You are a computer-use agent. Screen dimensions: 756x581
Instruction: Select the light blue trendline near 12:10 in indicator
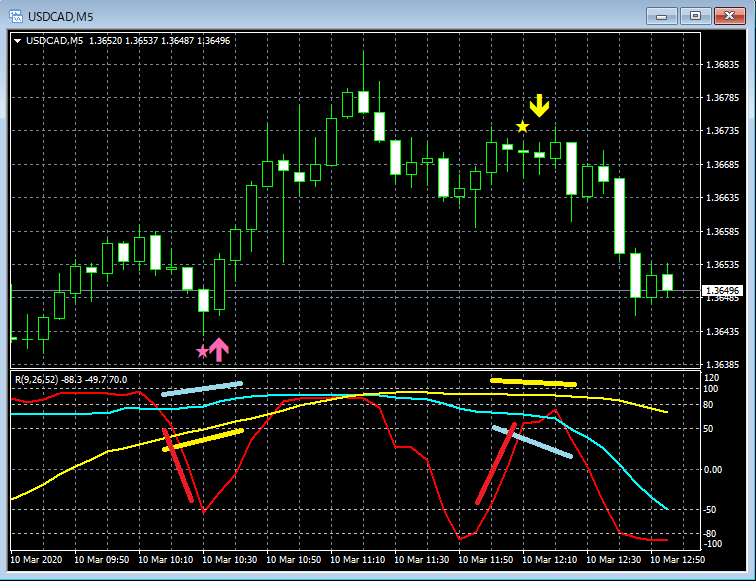coord(532,442)
